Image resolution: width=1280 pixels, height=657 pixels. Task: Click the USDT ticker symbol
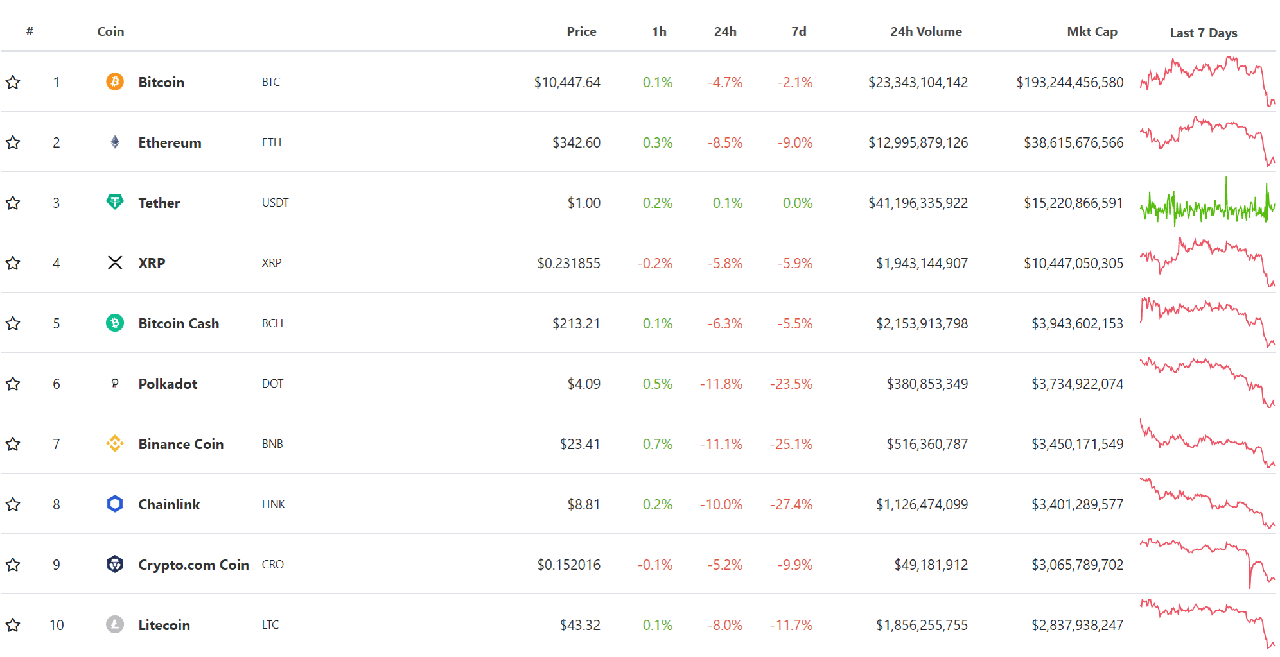coord(275,202)
